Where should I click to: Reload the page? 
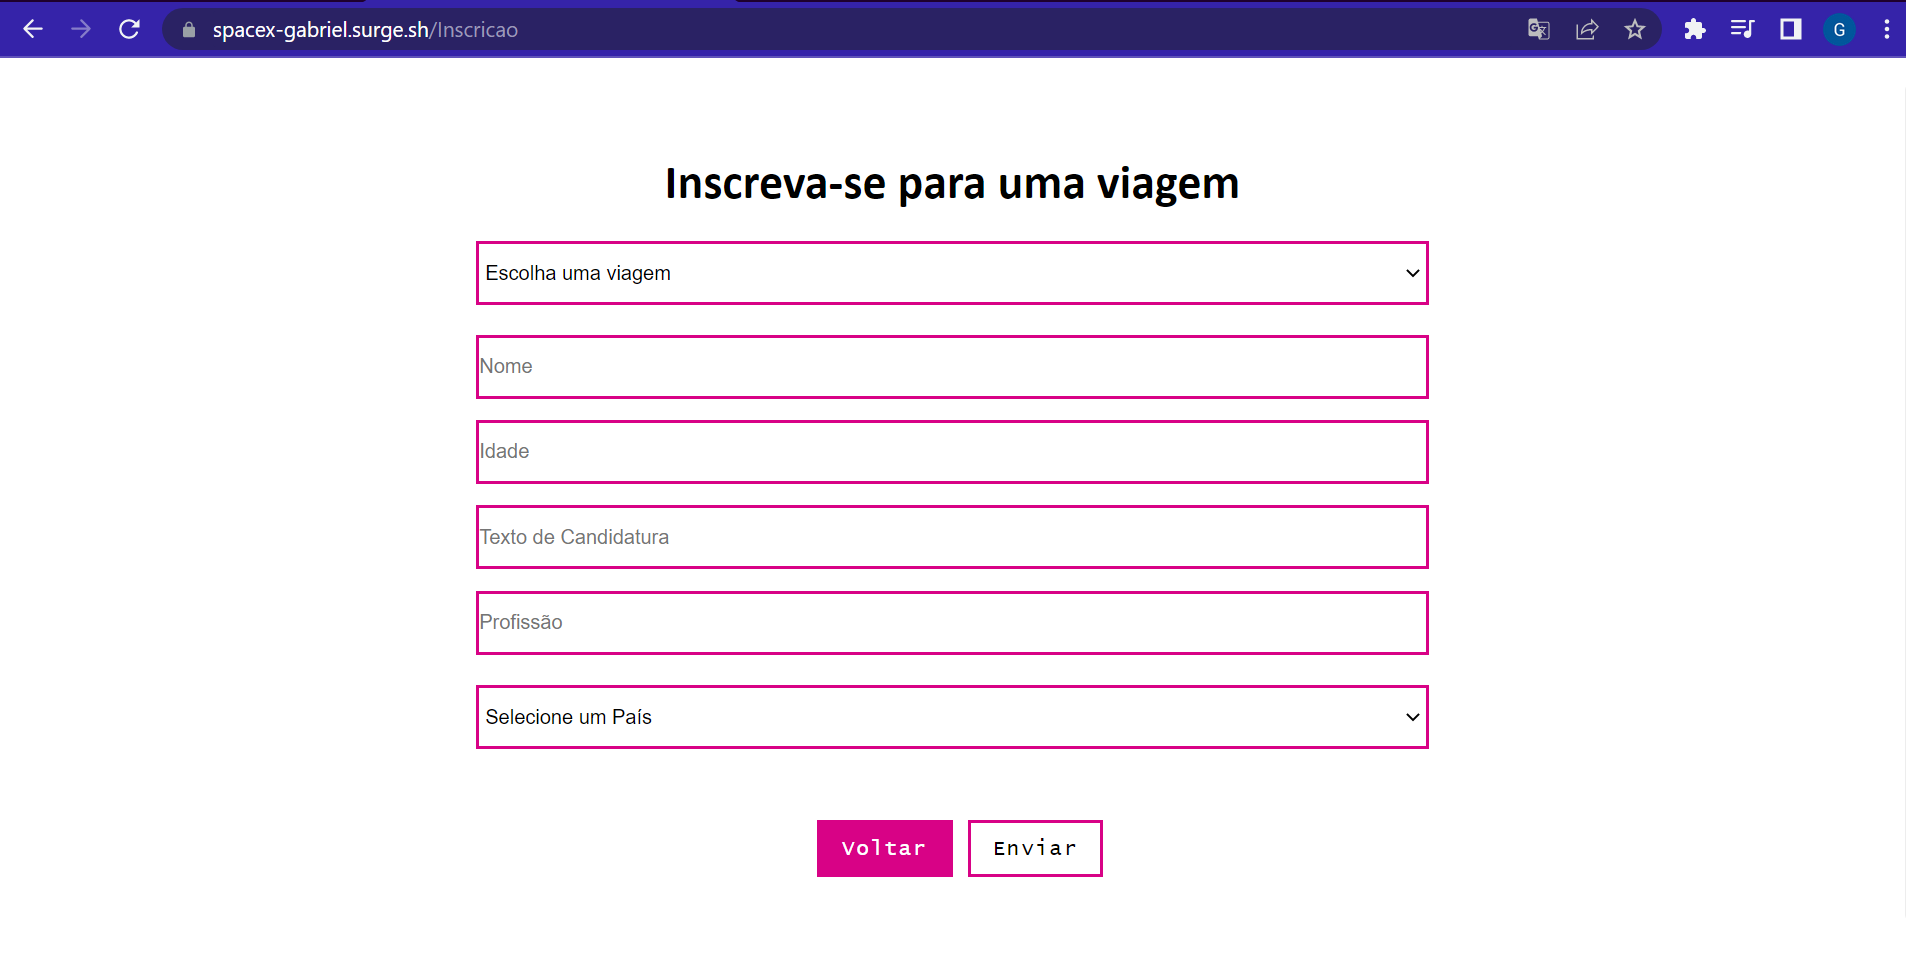pyautogui.click(x=130, y=29)
